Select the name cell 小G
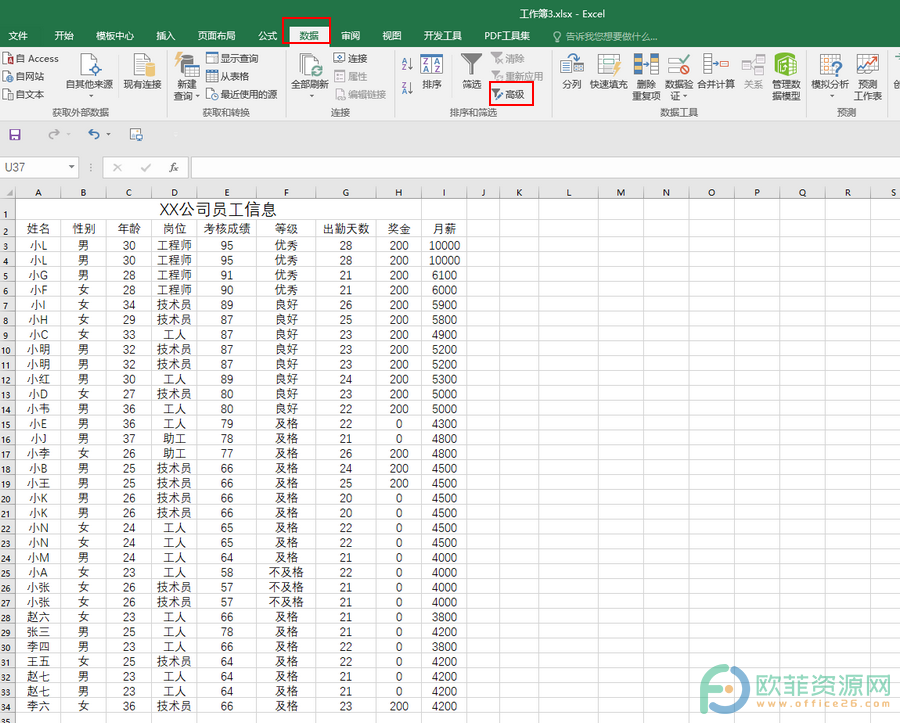Screen dimensions: 900x723 (x=38, y=275)
